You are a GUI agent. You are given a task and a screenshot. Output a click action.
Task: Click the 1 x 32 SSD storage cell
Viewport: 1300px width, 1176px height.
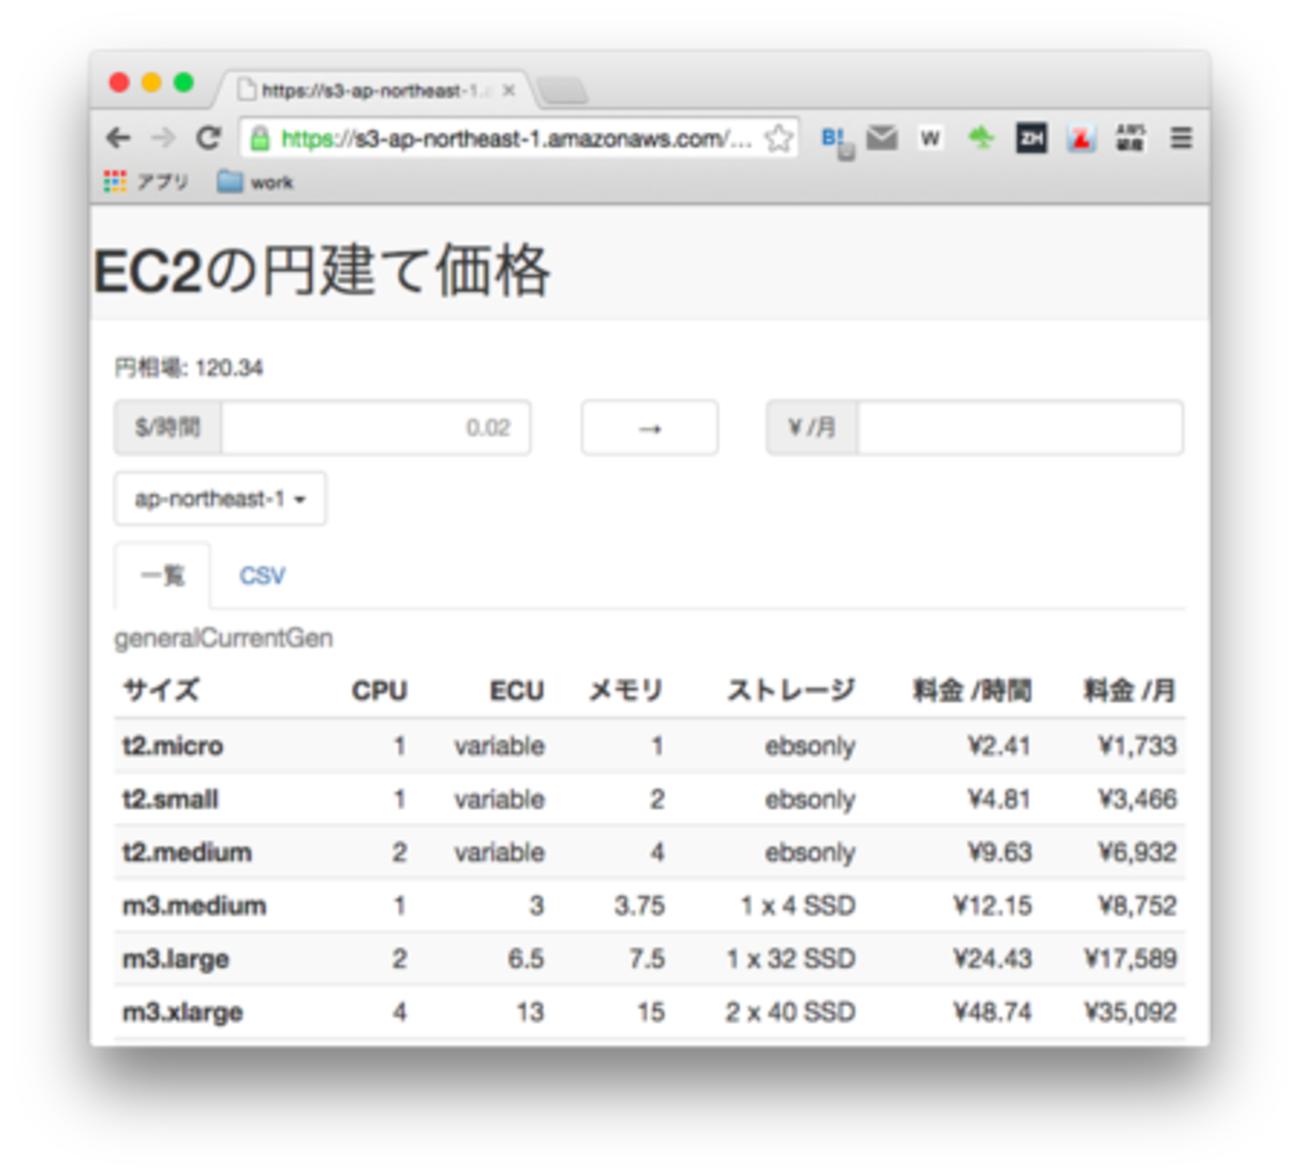point(791,959)
